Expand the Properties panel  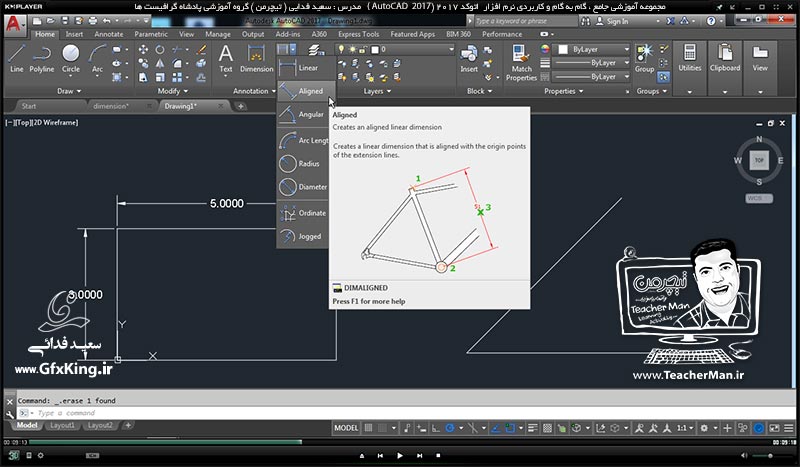tap(563, 91)
